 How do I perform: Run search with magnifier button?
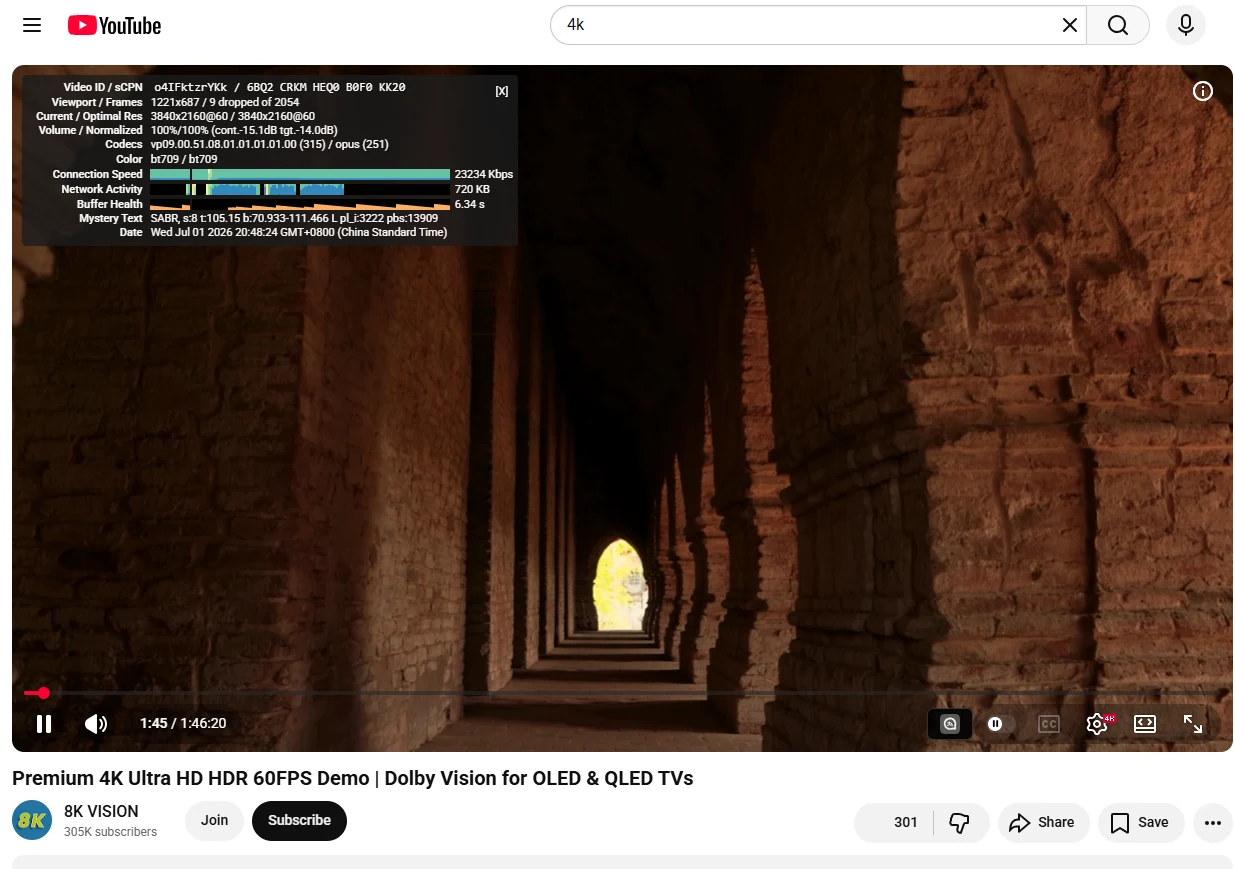pyautogui.click(x=1117, y=25)
